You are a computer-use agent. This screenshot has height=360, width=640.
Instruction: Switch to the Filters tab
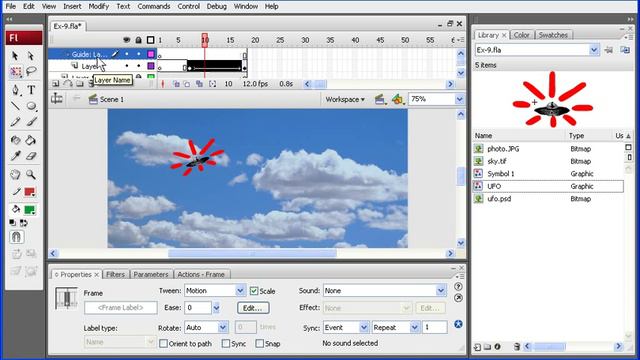(x=116, y=274)
